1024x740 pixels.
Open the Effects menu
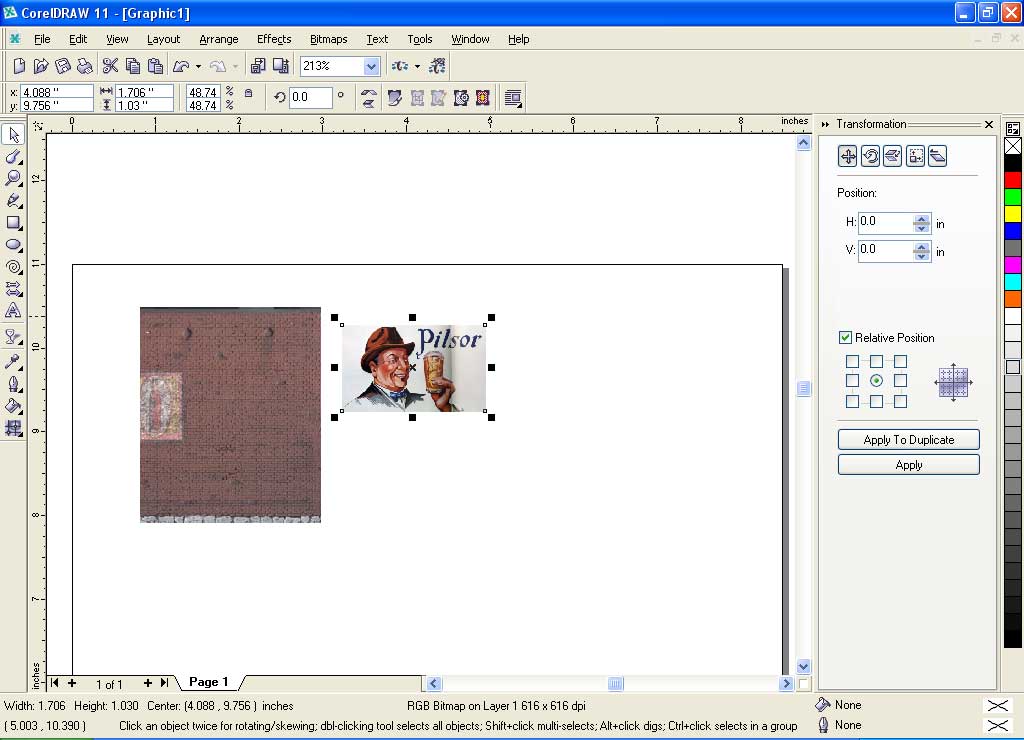[x=273, y=39]
